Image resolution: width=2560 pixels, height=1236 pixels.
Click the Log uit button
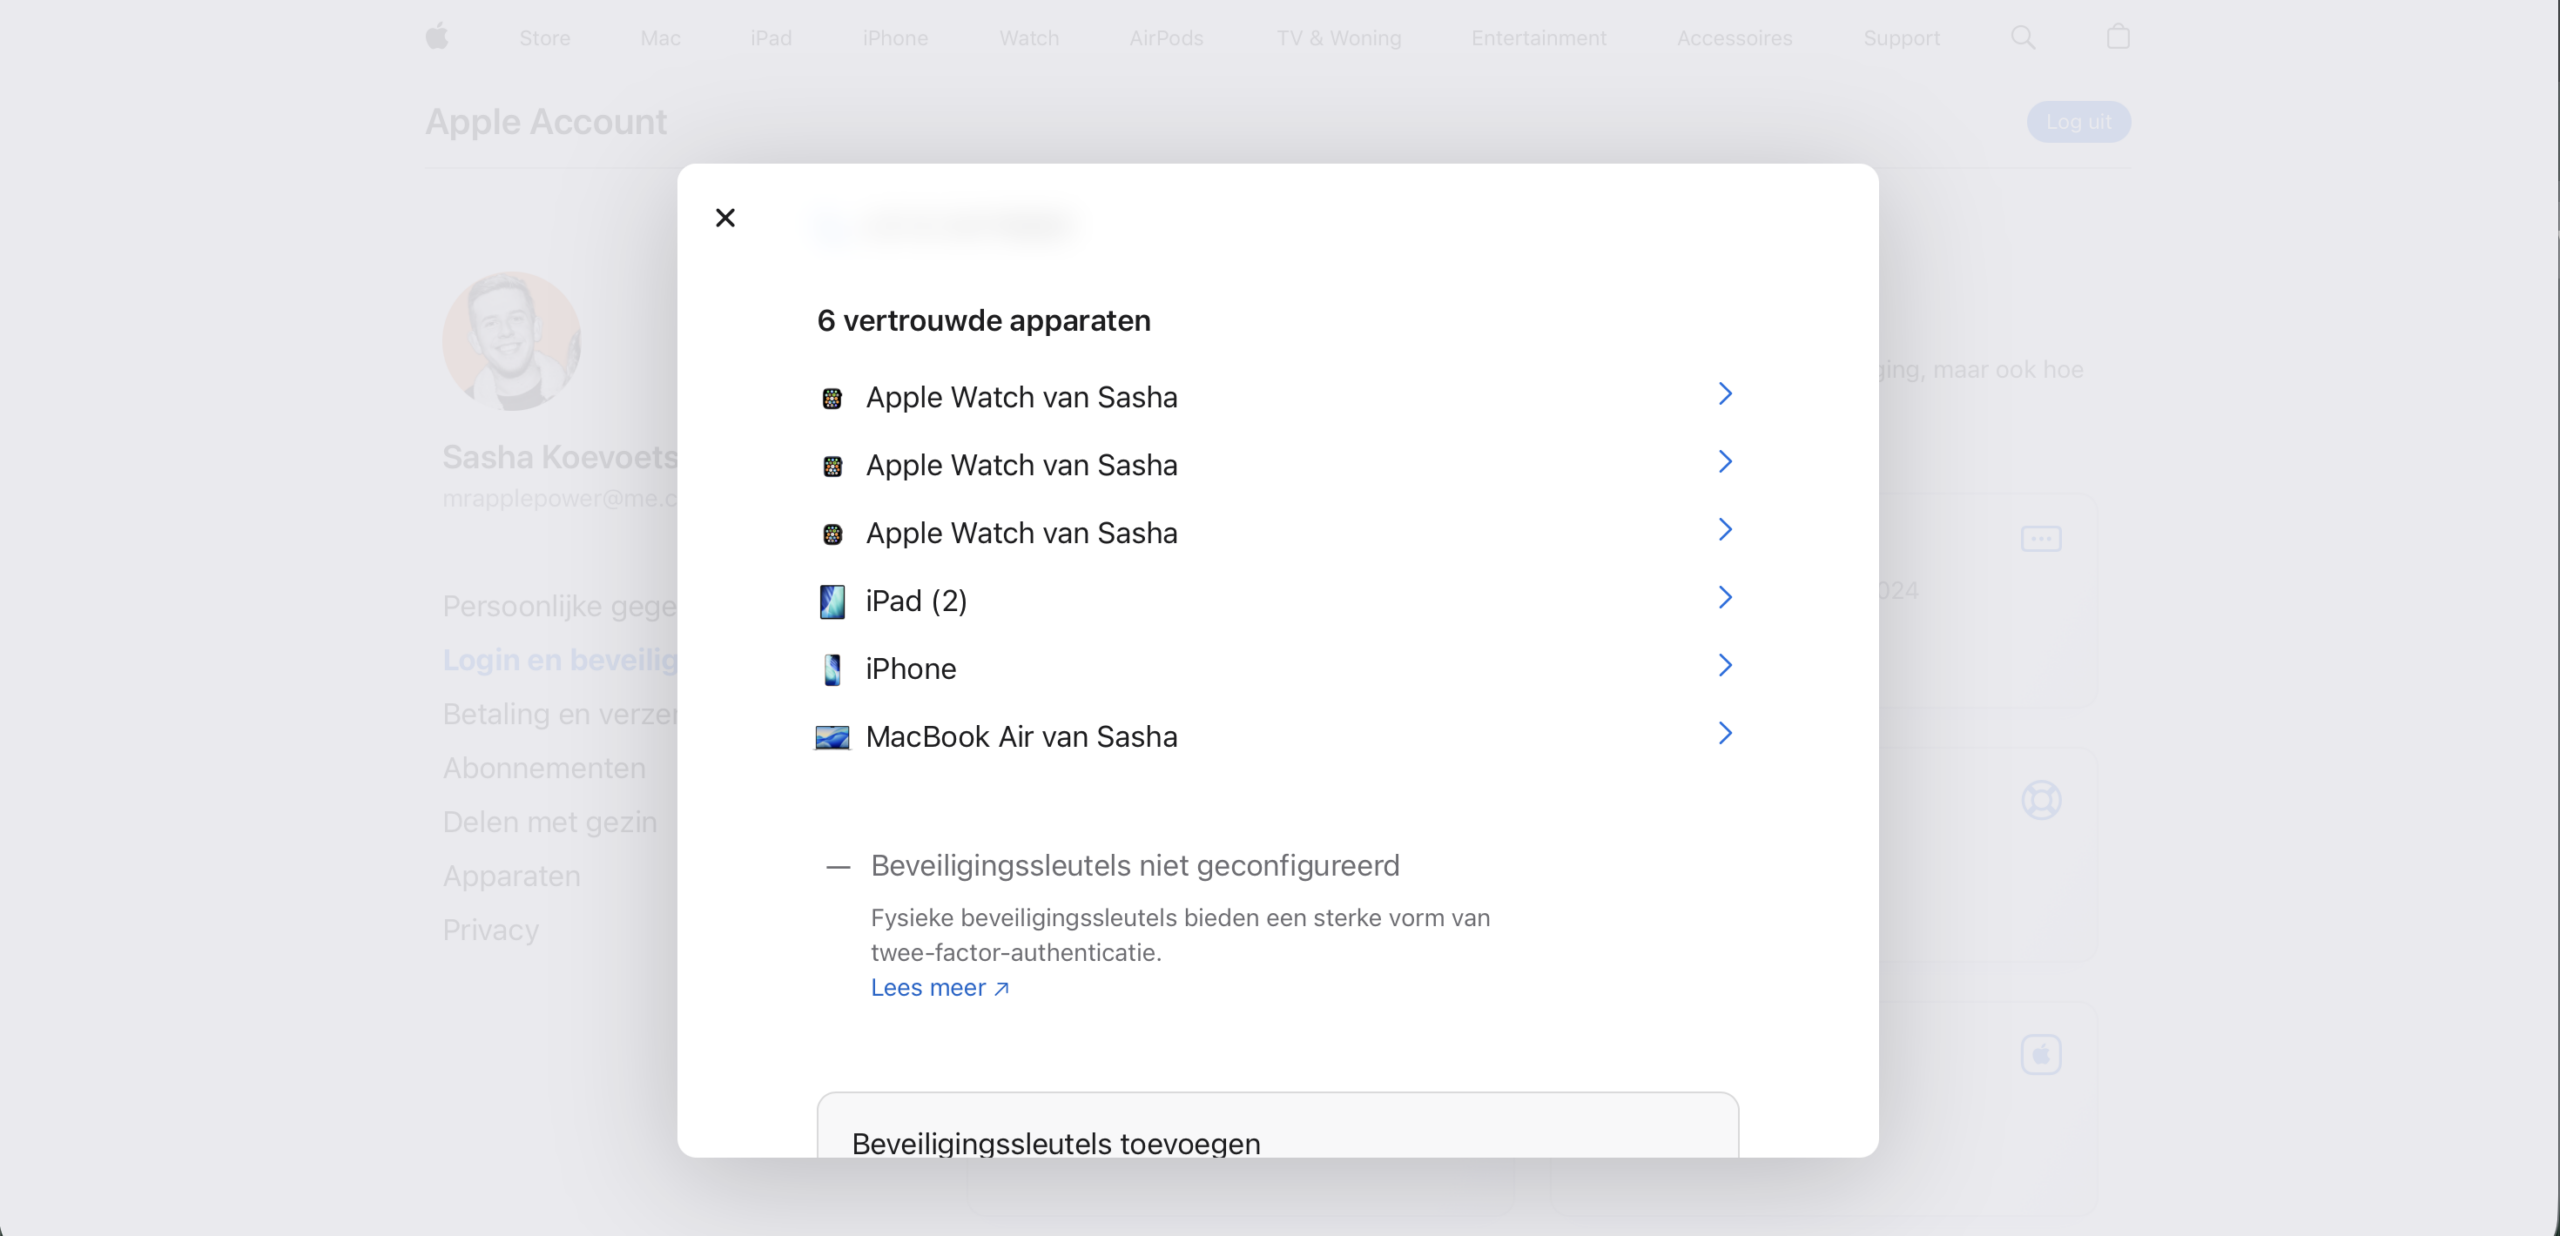coord(2078,122)
